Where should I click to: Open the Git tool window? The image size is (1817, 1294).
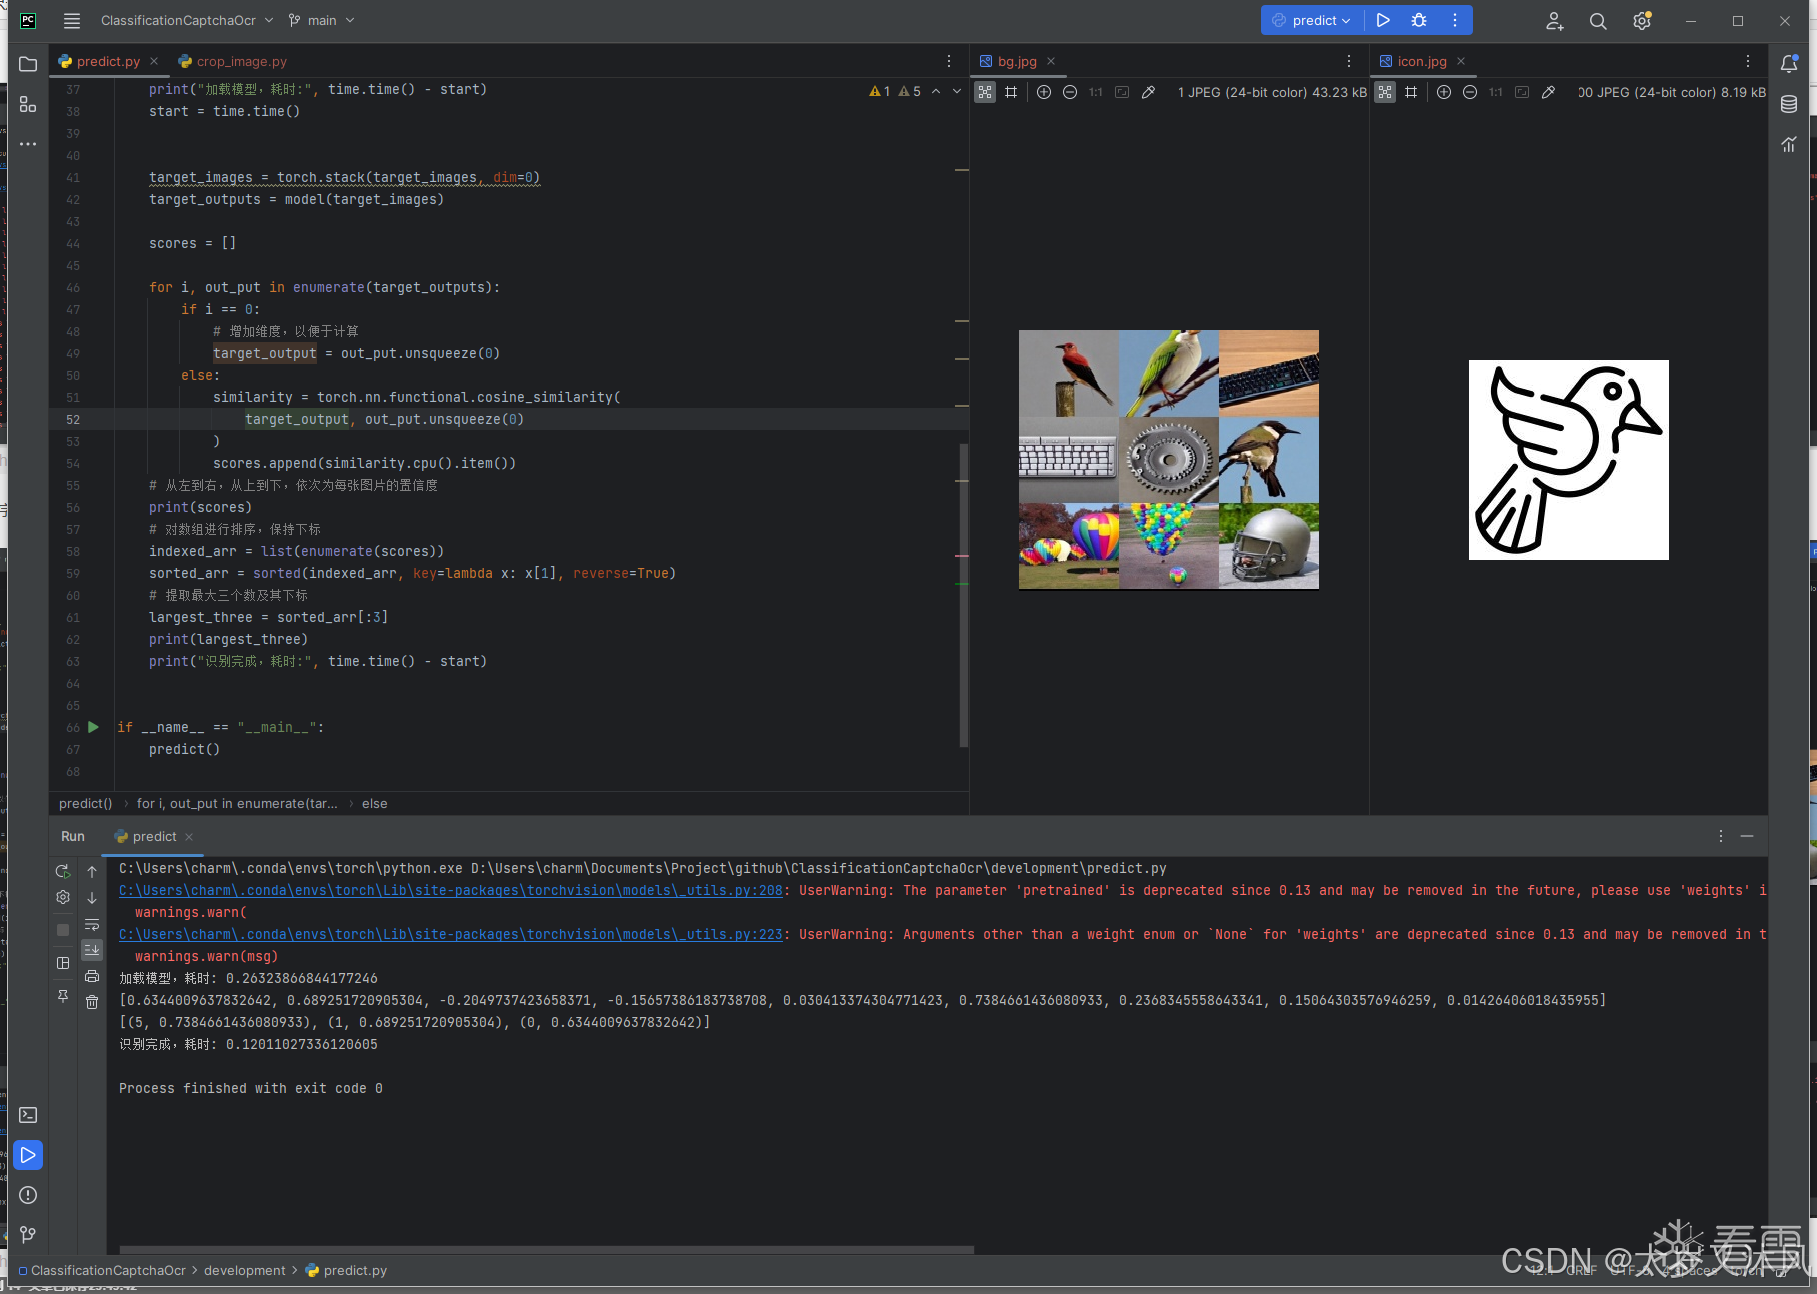click(28, 1235)
